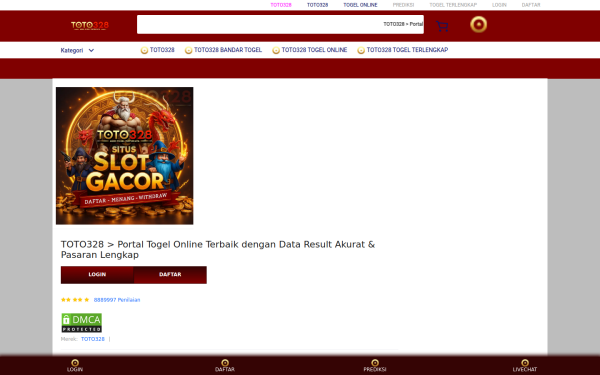Open TOTO328 TOGEL ONLINE nav link
The image size is (600, 375).
click(314, 50)
